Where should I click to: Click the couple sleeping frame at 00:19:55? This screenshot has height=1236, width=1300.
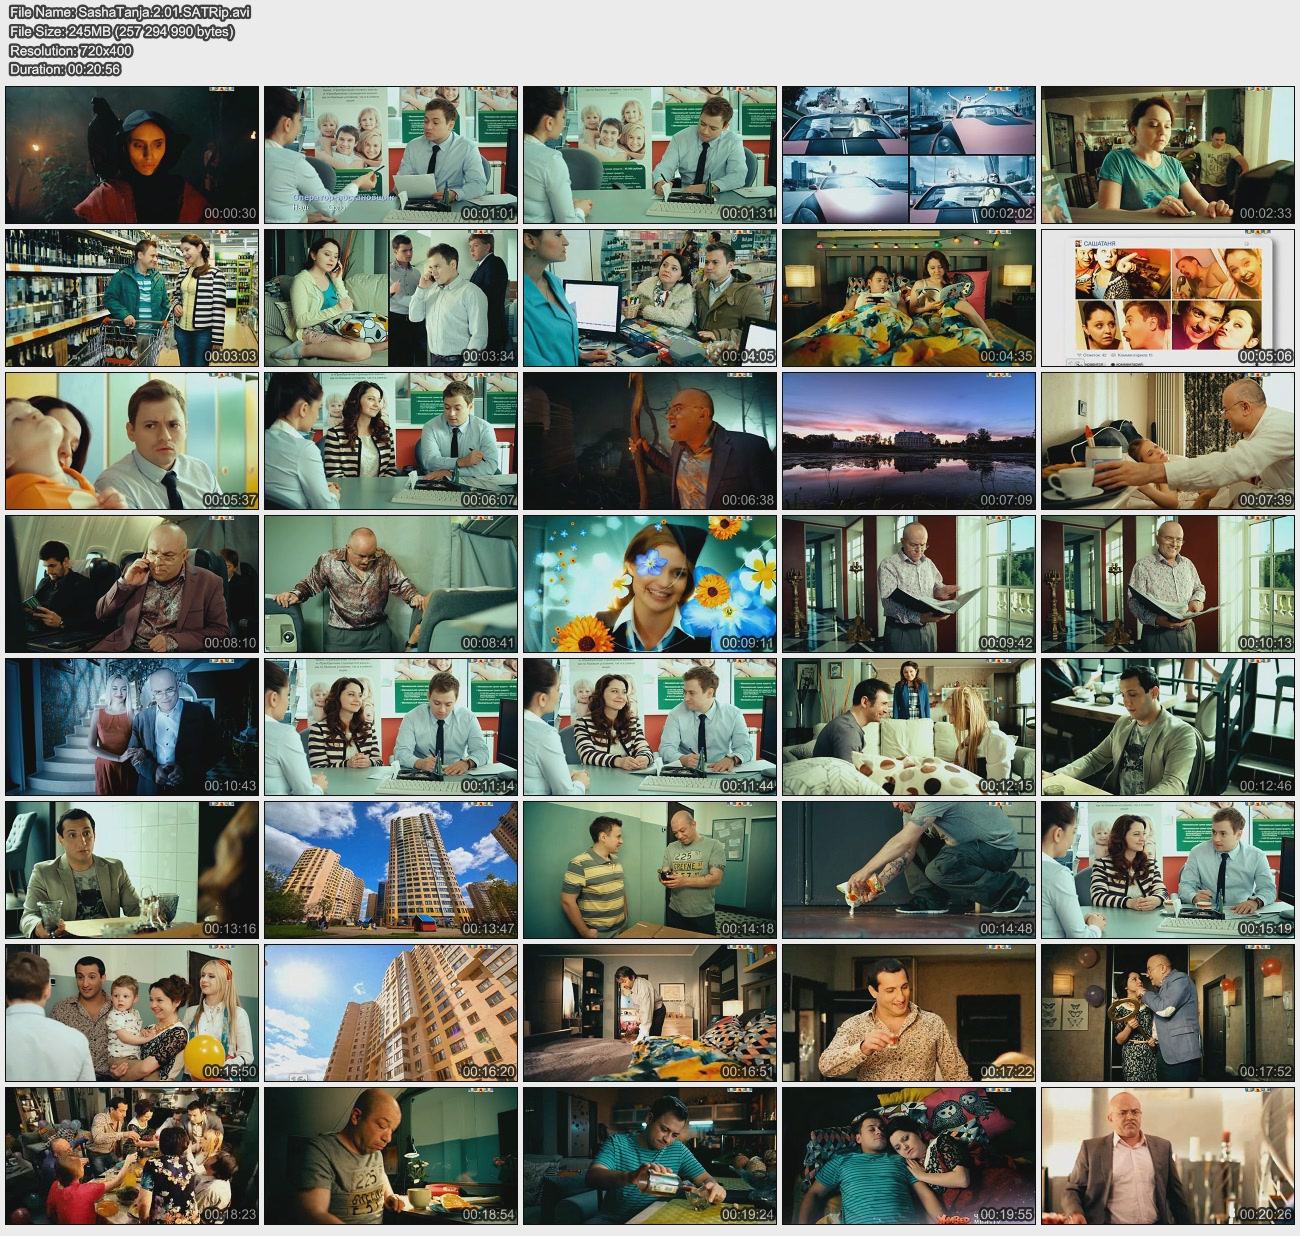click(908, 1156)
